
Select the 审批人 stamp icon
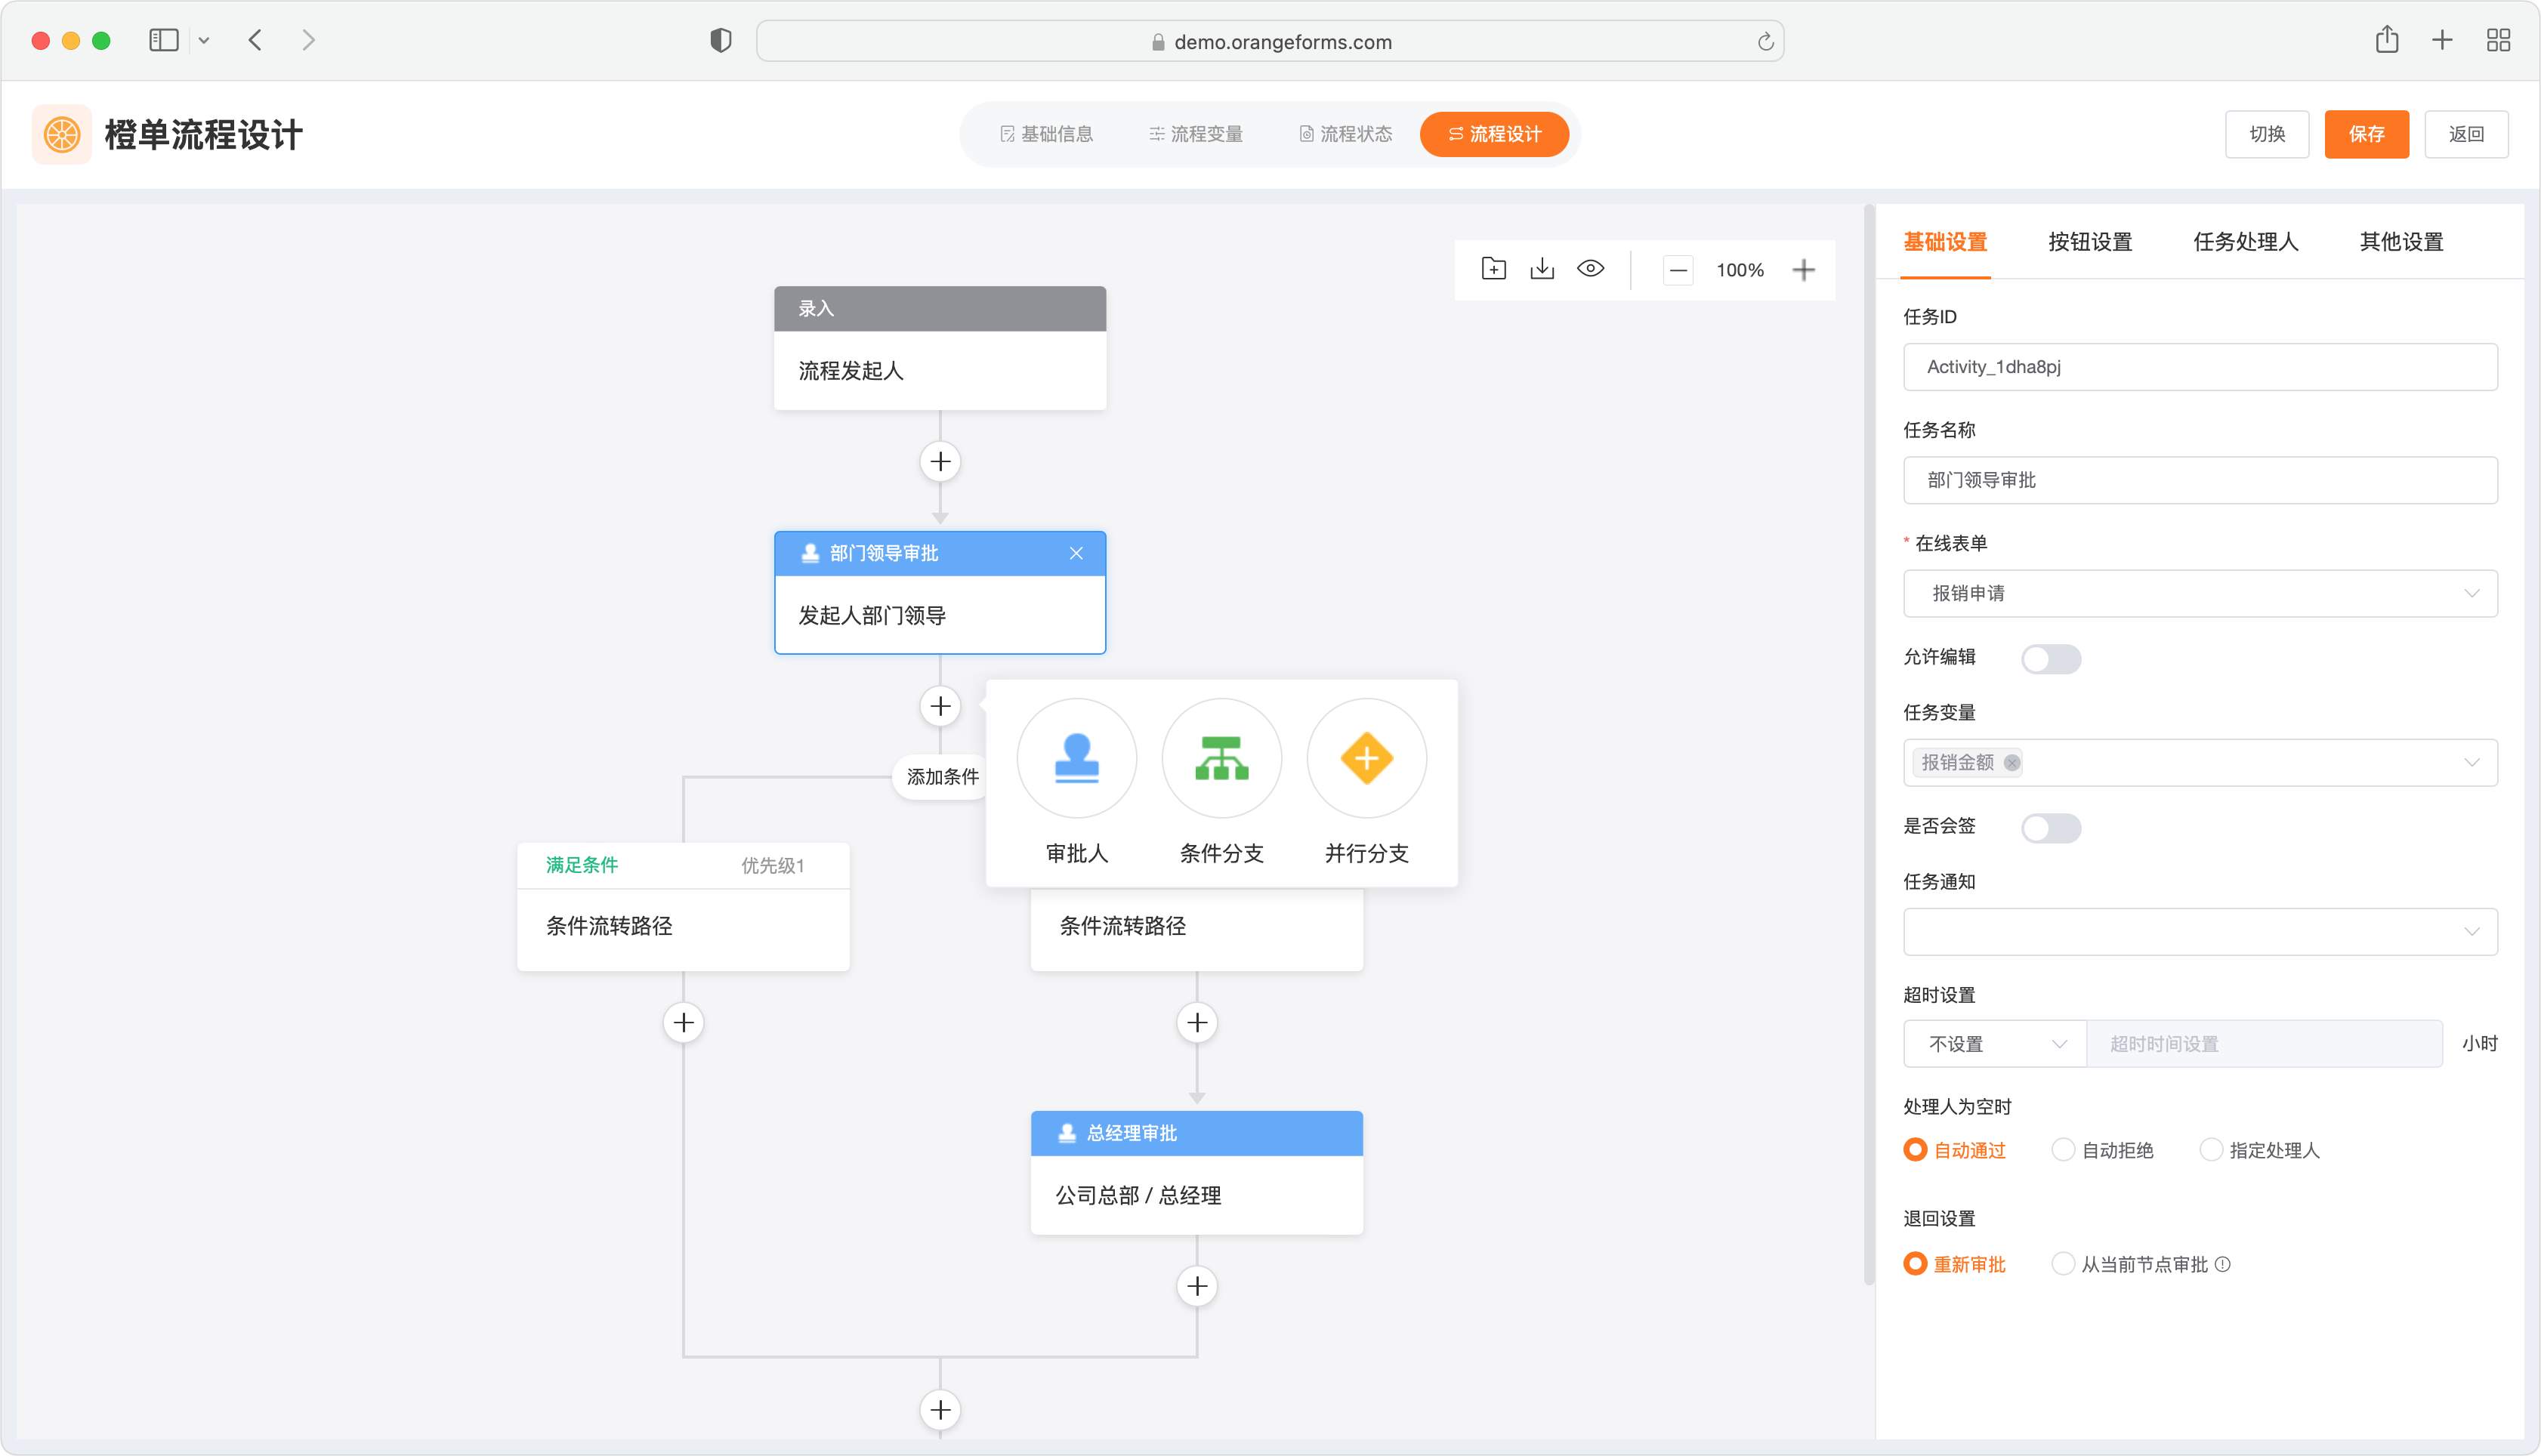pyautogui.click(x=1076, y=758)
